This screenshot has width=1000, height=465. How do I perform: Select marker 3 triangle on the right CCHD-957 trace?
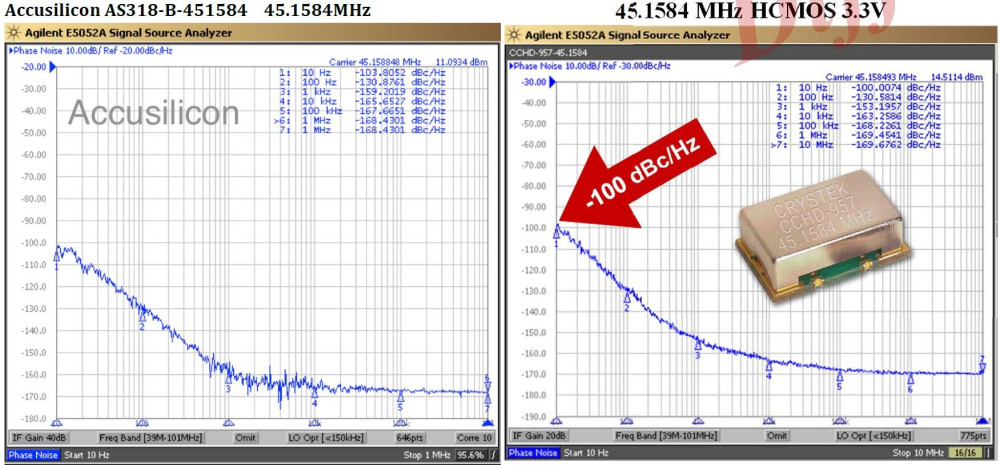[x=698, y=345]
